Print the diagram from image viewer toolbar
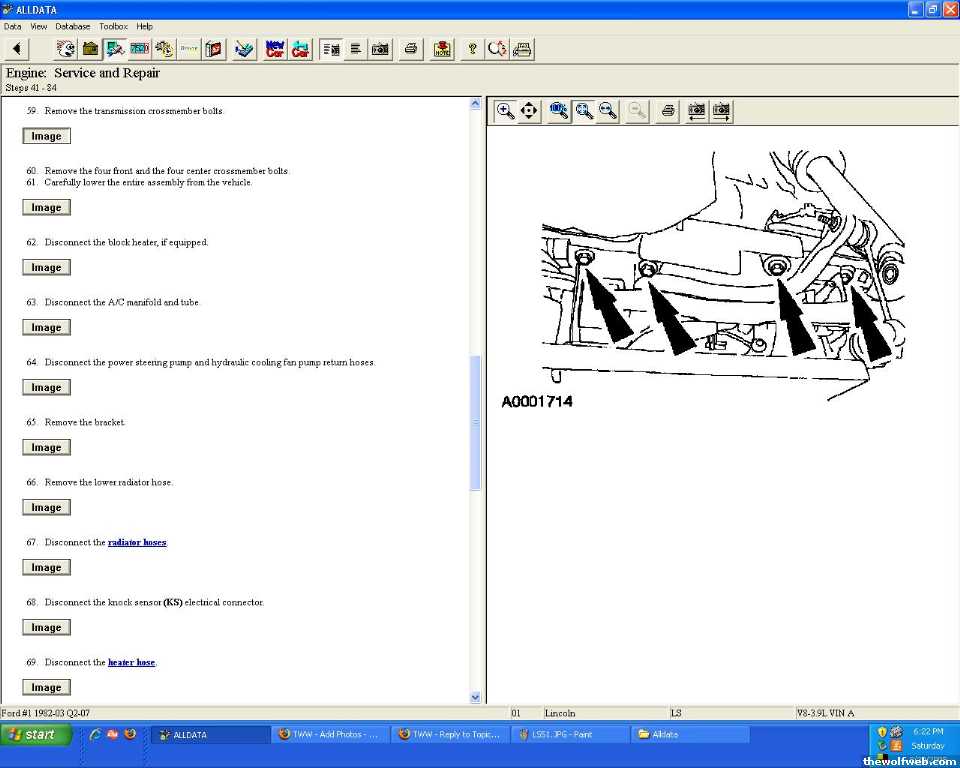This screenshot has width=960, height=768. pyautogui.click(x=668, y=111)
